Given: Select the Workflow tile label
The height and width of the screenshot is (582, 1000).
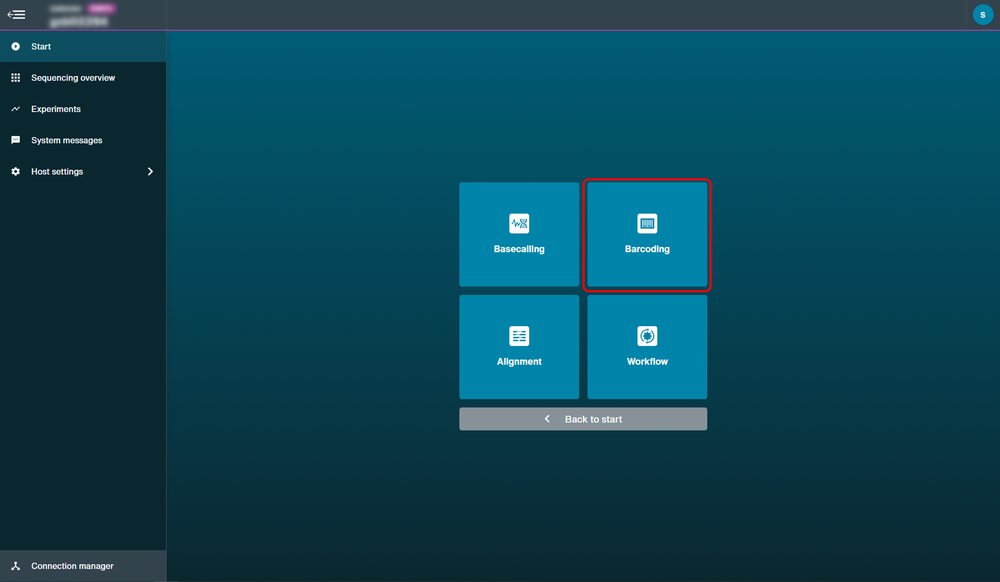Looking at the screenshot, I should [x=647, y=361].
